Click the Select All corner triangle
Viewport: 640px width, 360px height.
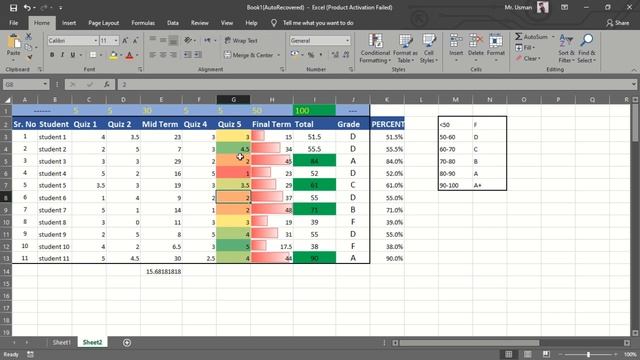coord(7,100)
